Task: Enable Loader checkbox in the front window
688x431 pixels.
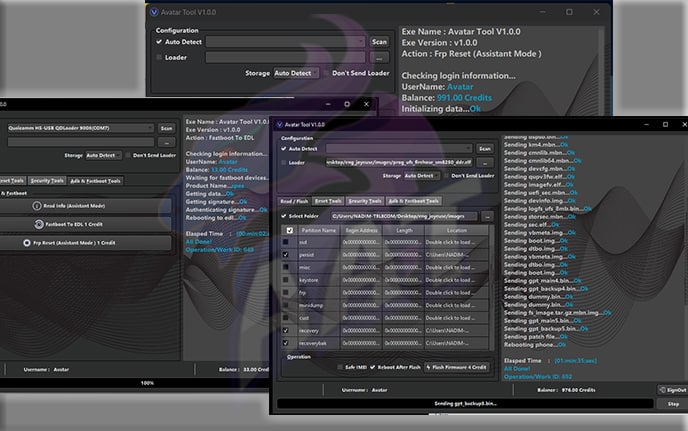Action: click(x=283, y=163)
